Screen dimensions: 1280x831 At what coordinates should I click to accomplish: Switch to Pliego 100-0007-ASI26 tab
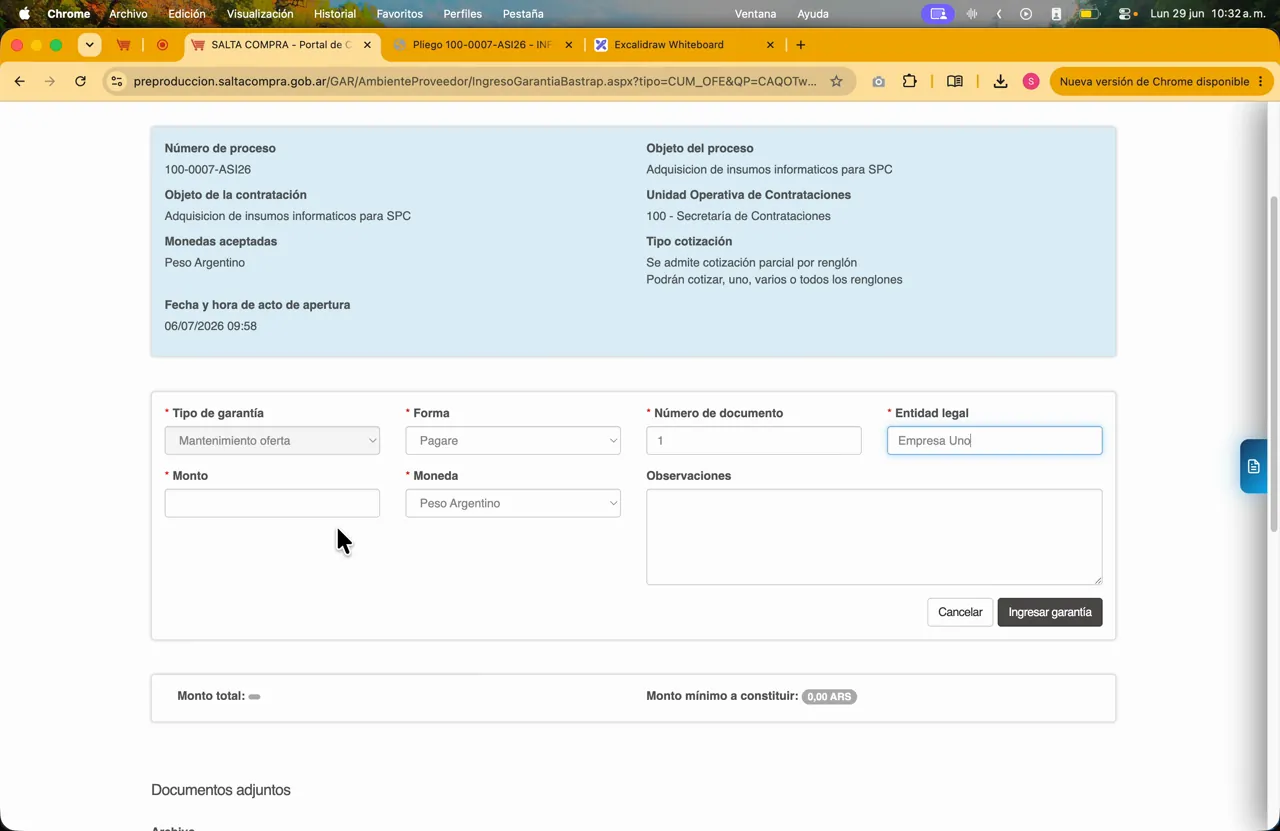coord(482,45)
